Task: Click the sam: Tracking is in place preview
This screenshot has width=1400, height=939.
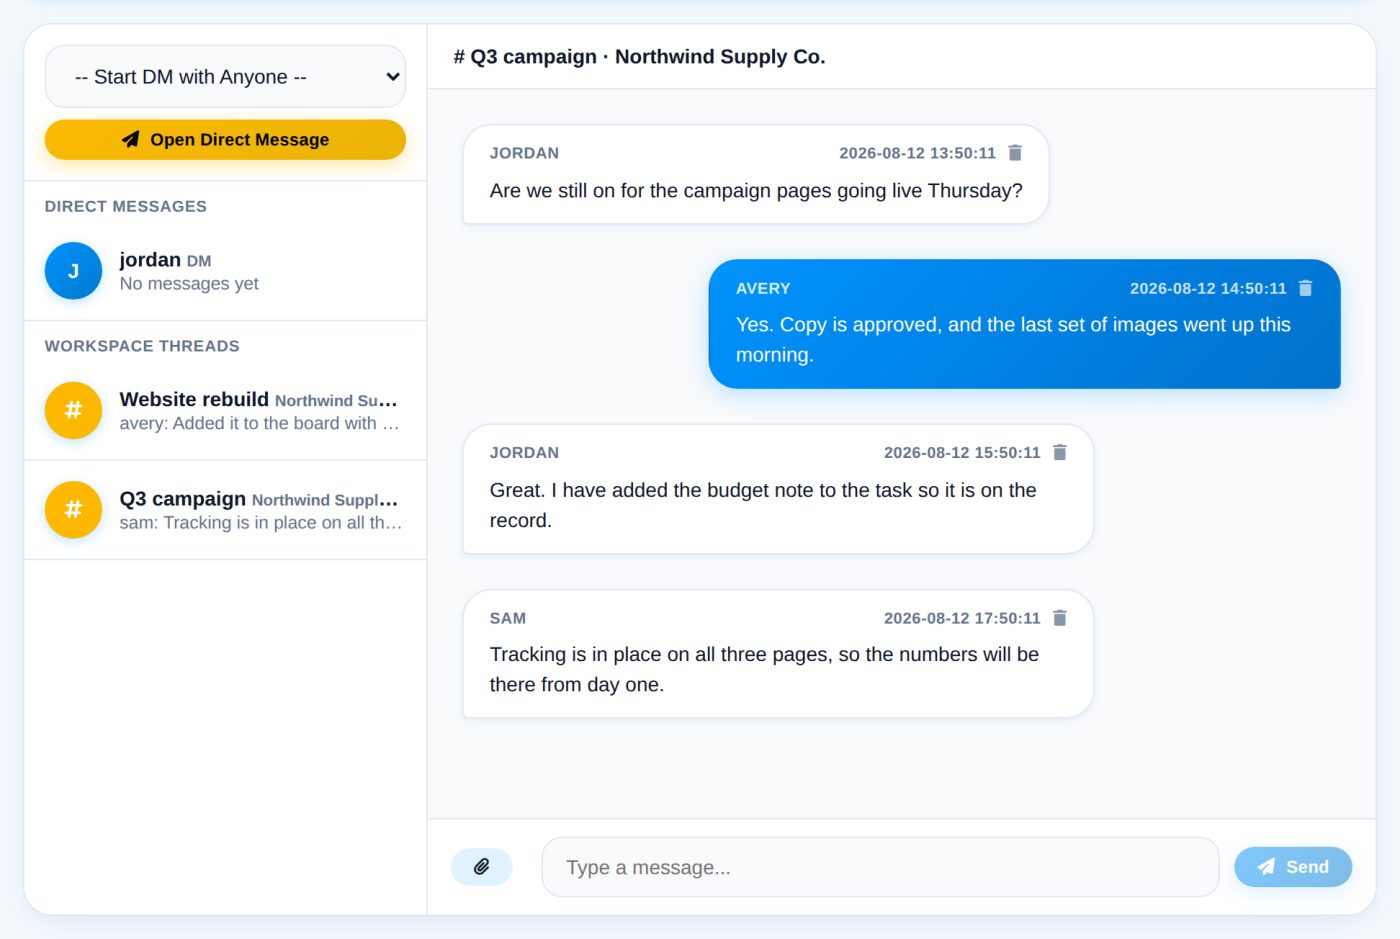Action: (x=260, y=523)
